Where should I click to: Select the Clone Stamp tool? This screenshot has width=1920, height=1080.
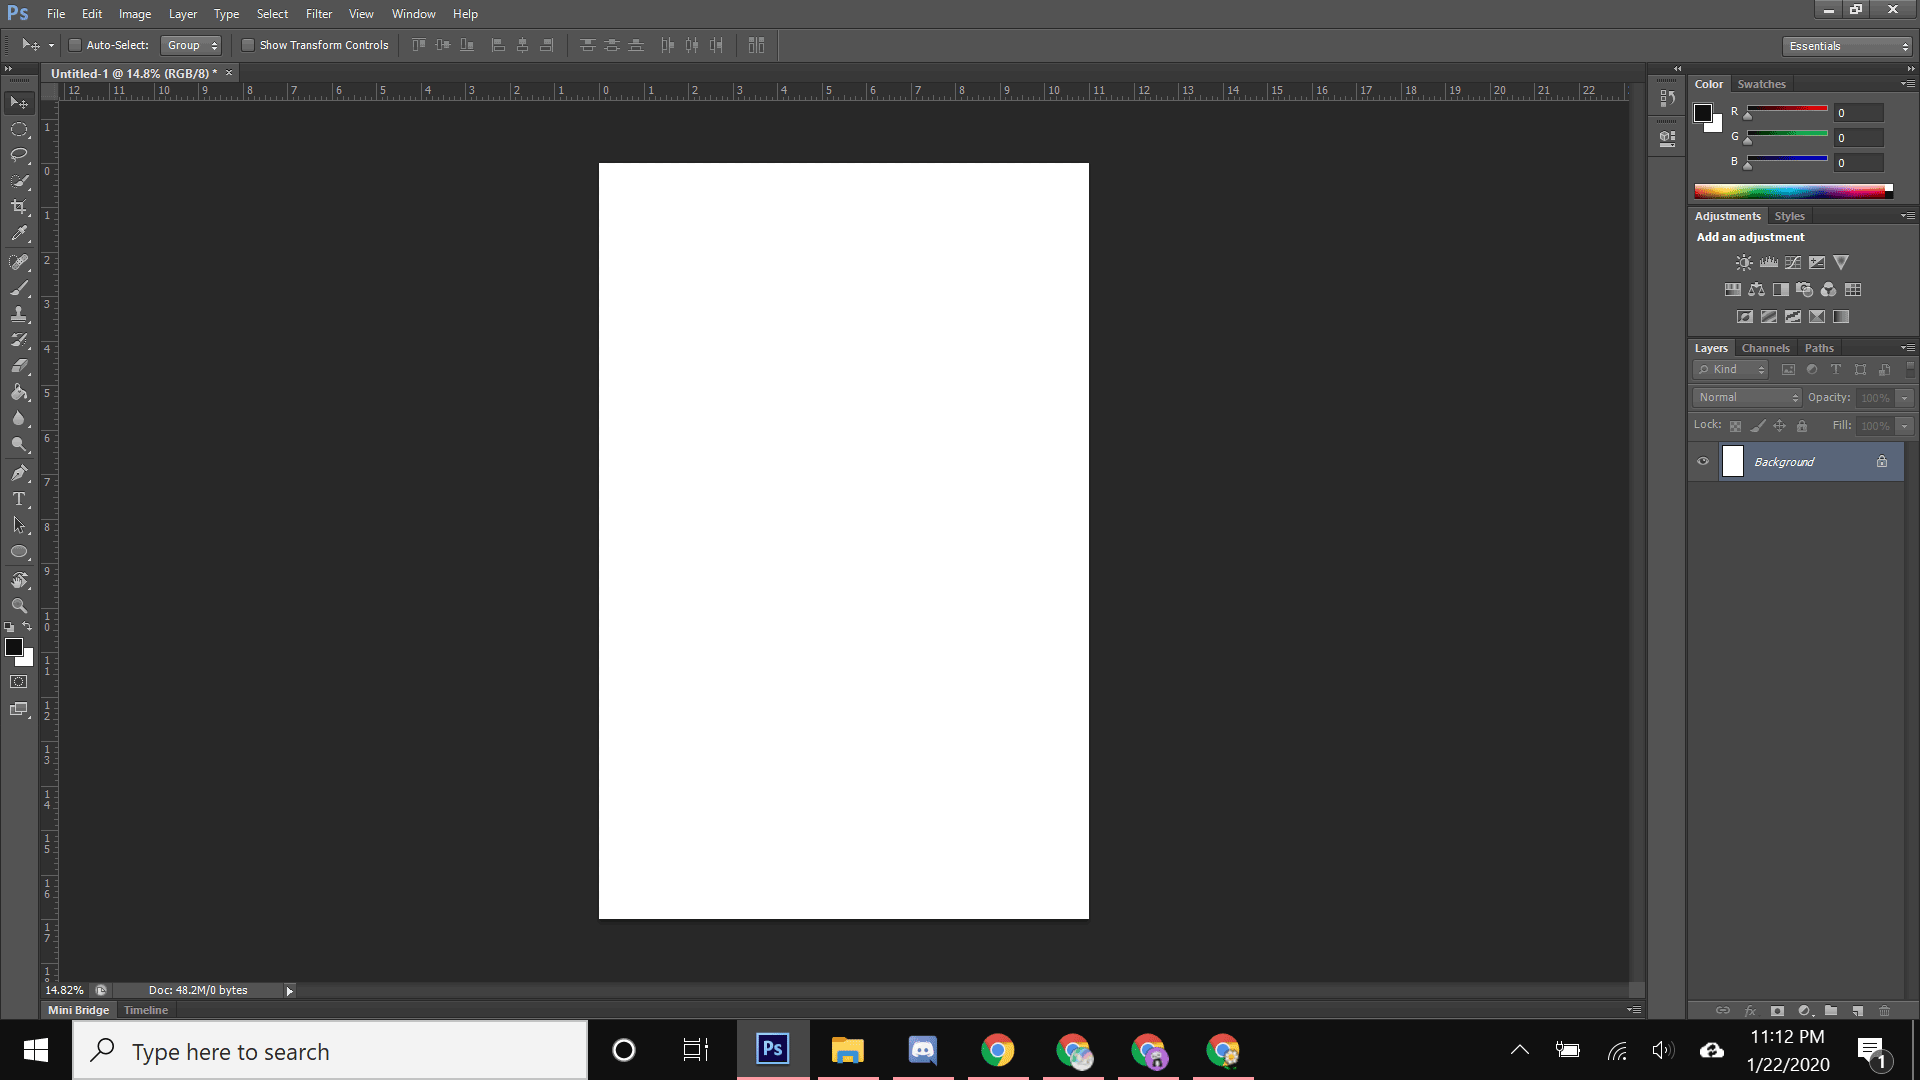pyautogui.click(x=19, y=314)
